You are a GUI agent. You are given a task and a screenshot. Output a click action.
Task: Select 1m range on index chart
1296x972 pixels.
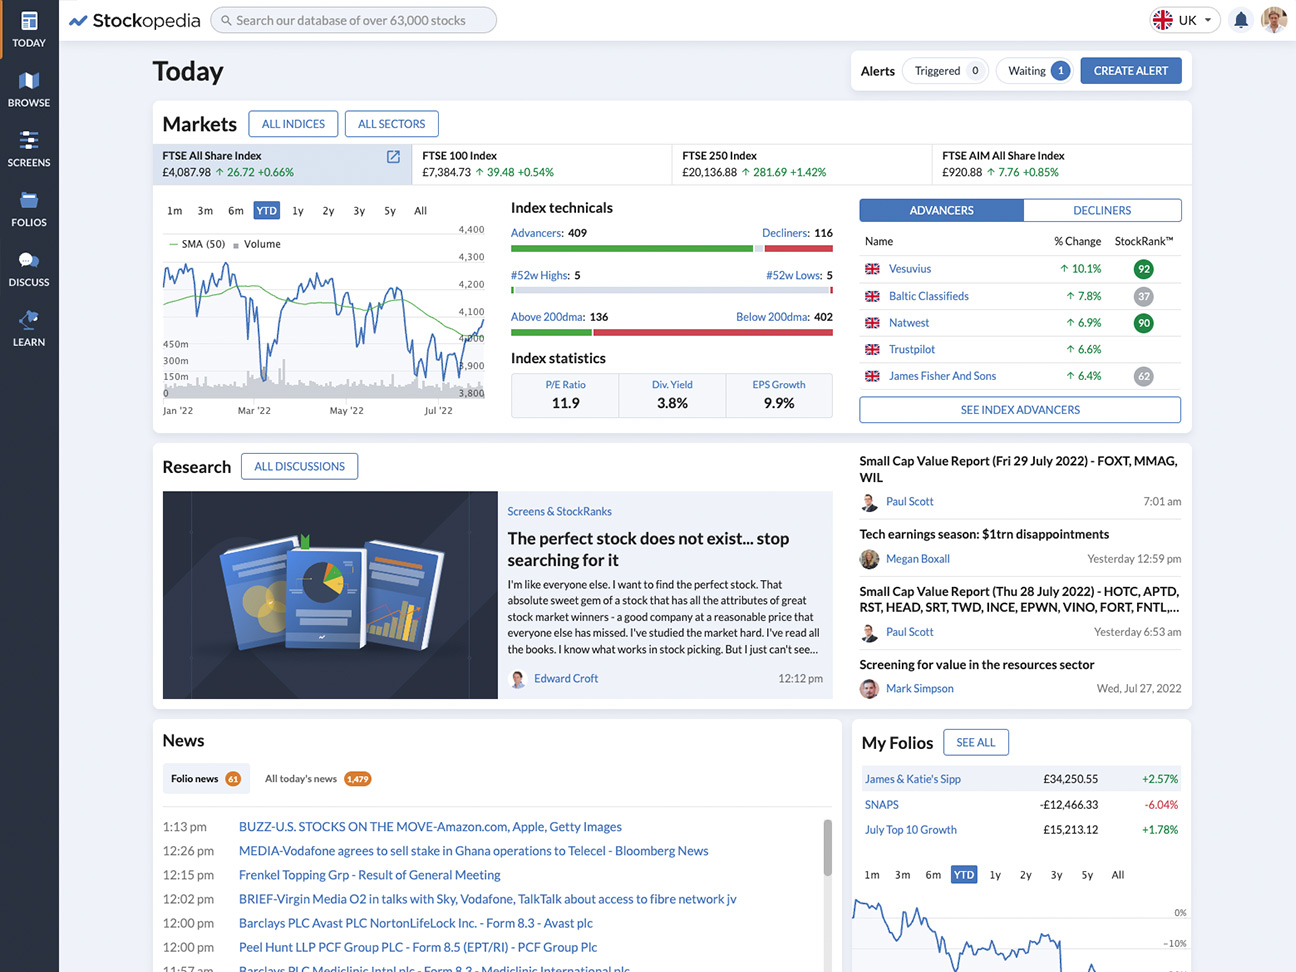(x=175, y=211)
